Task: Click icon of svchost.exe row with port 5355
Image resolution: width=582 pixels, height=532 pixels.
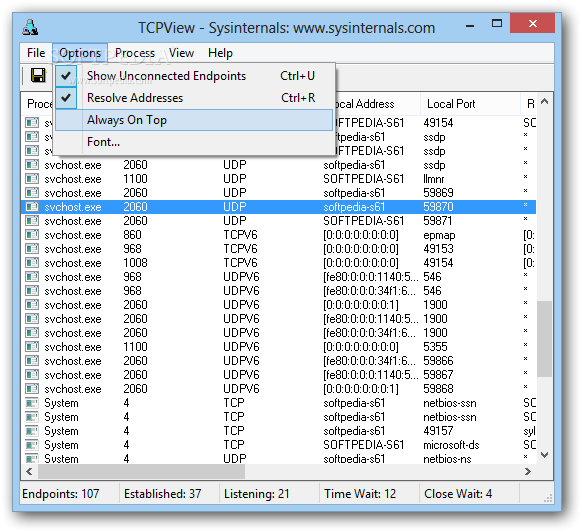Action: click(x=32, y=347)
